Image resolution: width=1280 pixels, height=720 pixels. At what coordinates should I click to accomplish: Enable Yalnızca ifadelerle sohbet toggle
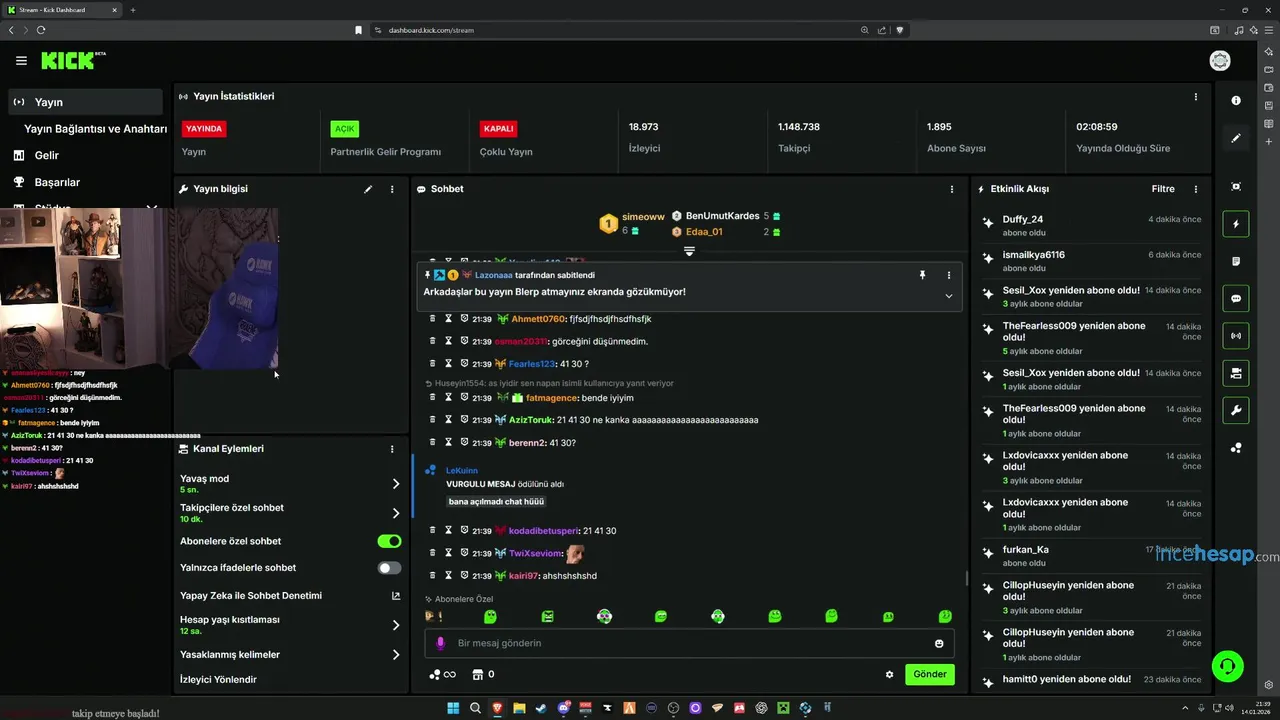click(389, 568)
